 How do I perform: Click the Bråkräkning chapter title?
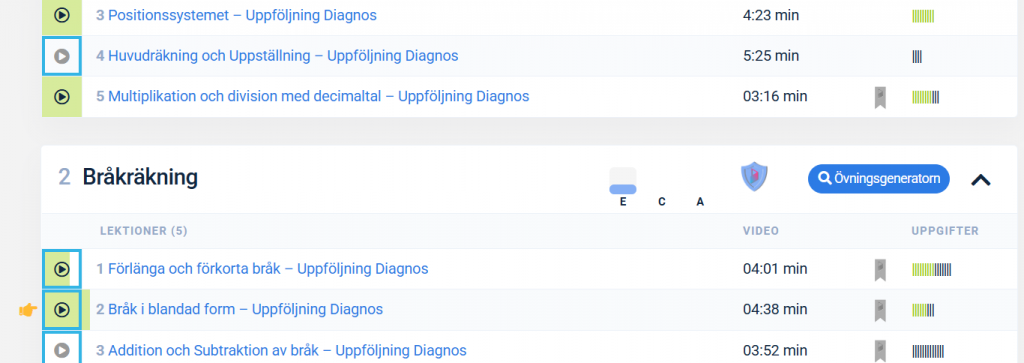point(140,177)
